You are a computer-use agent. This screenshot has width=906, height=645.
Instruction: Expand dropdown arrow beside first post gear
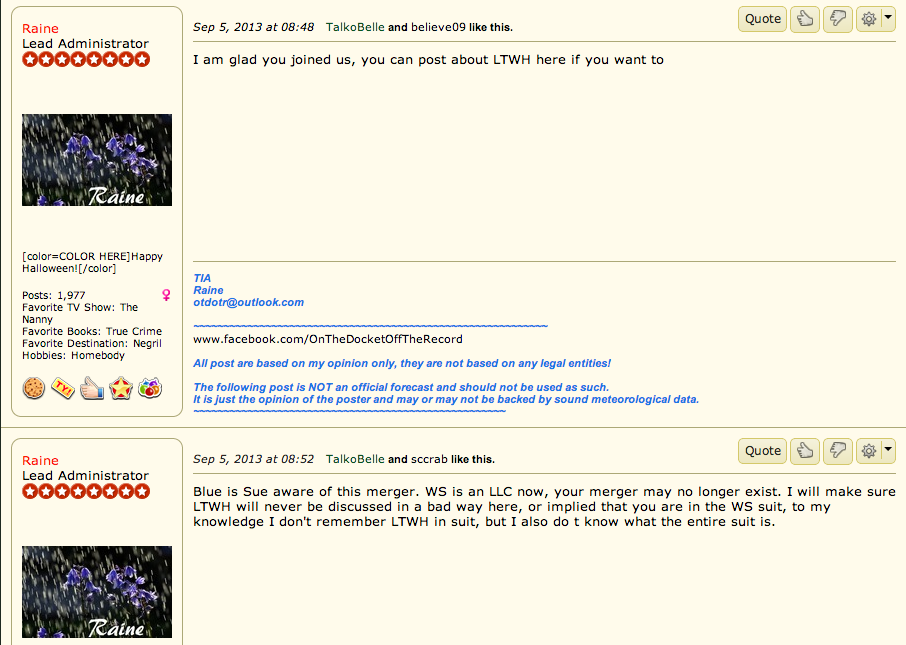point(888,19)
